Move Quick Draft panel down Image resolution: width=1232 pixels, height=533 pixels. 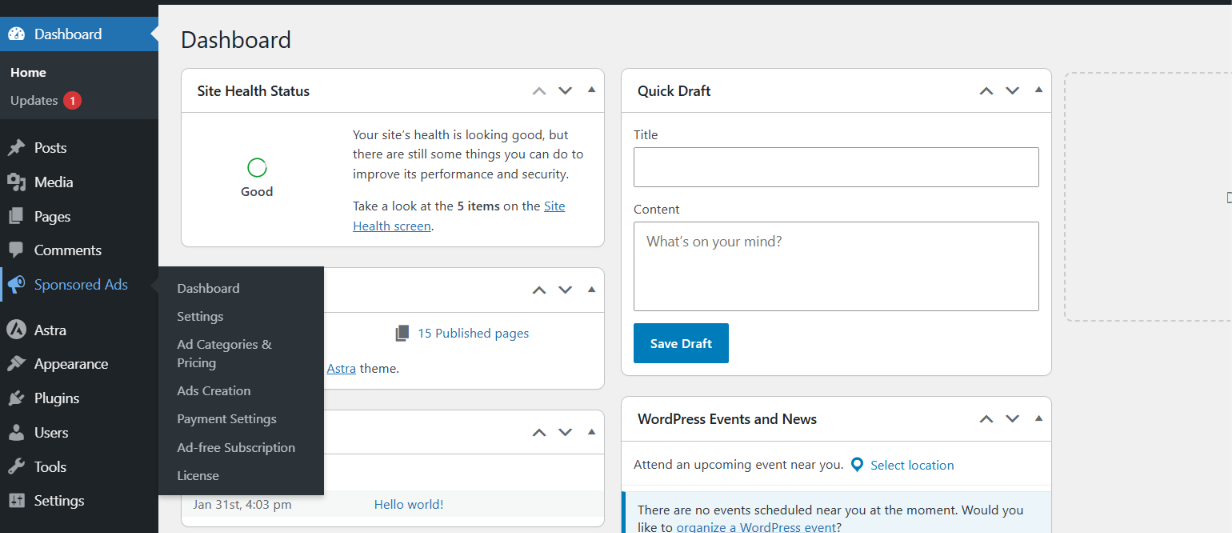tap(1012, 91)
